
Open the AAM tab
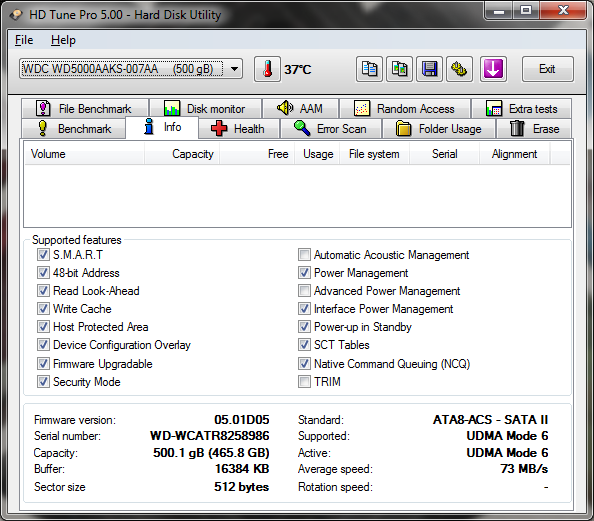pos(300,109)
